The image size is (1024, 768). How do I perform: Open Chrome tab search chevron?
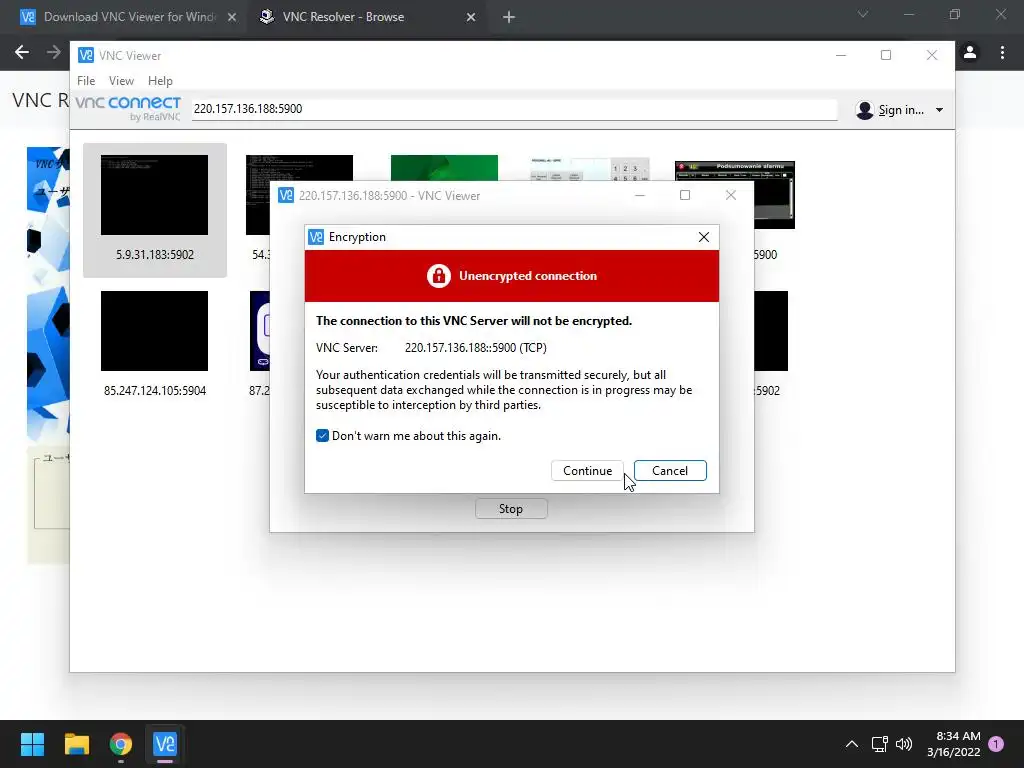[x=863, y=14]
